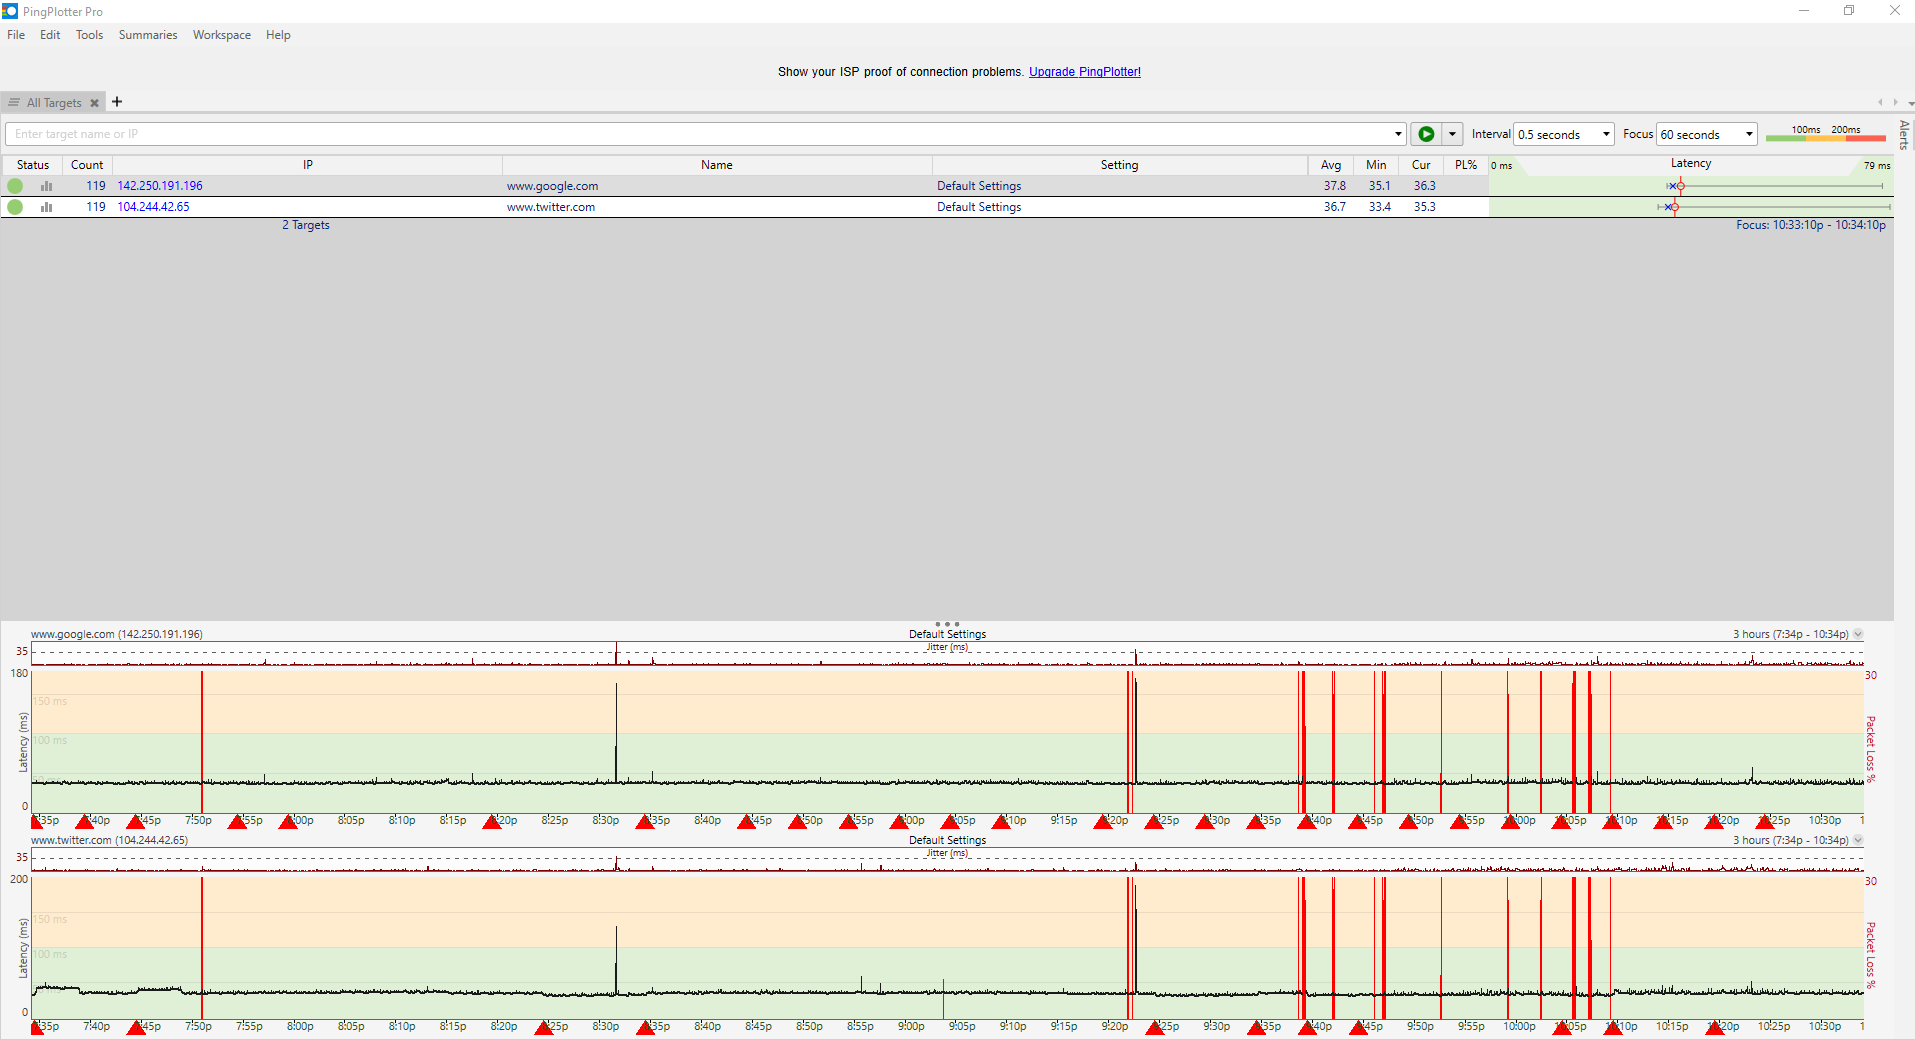Add a new tab with the plus icon
Viewport: 1915px width, 1040px height.
point(117,102)
